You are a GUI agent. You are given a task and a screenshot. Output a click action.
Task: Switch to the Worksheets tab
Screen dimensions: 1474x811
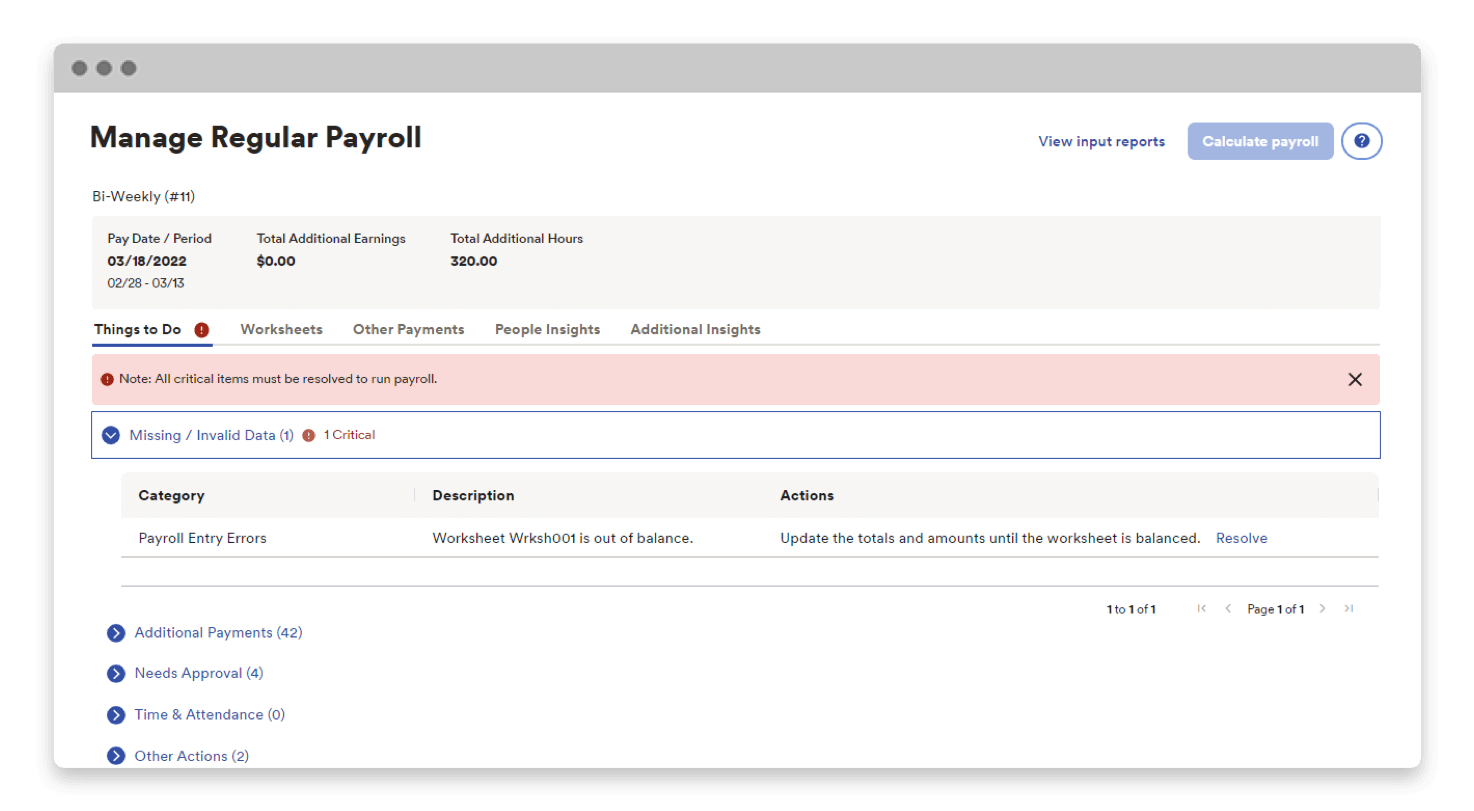click(281, 329)
